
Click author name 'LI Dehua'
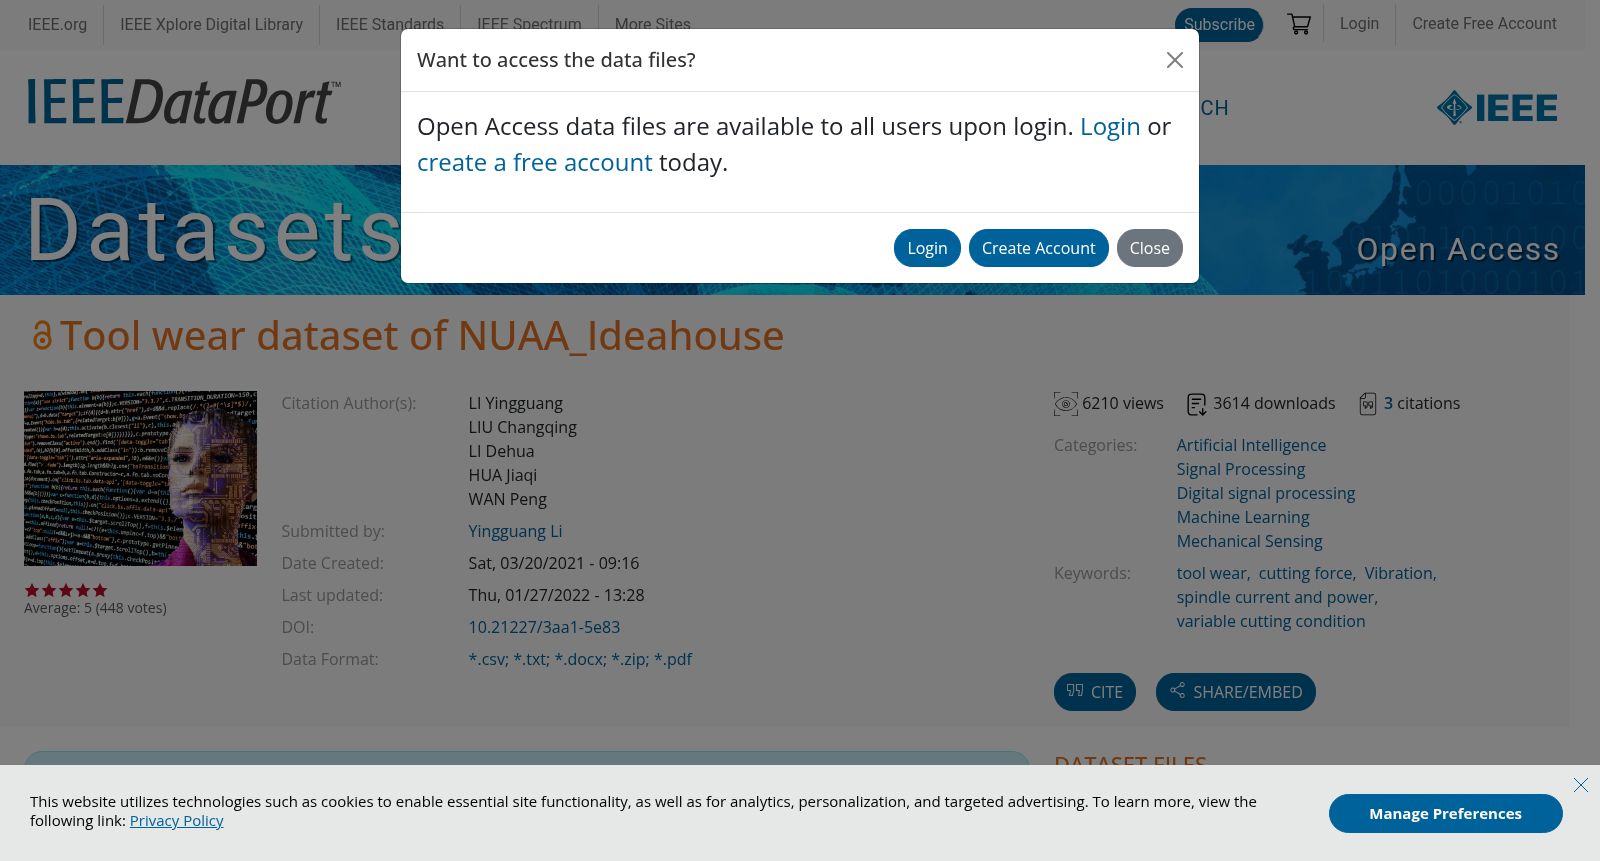tap(501, 452)
